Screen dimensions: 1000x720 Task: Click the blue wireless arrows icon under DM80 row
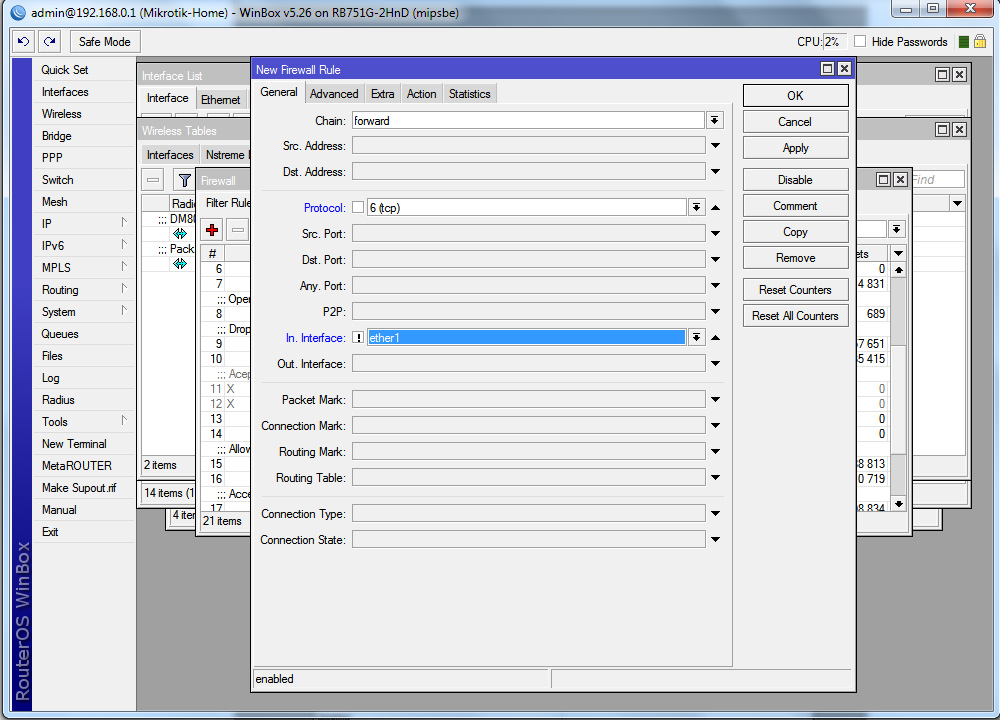click(x=180, y=233)
